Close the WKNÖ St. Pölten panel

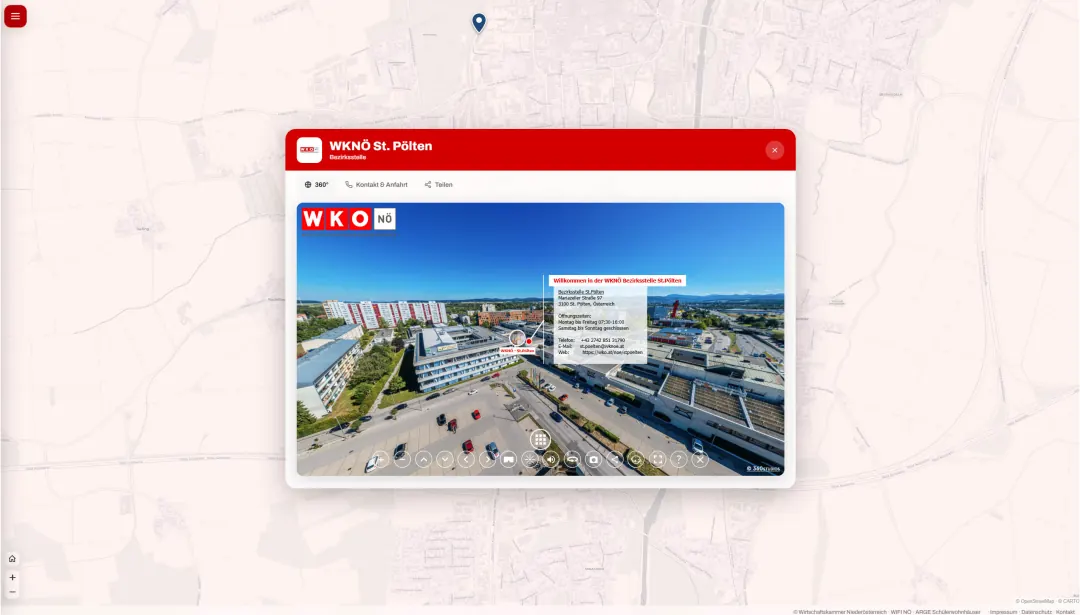[774, 150]
